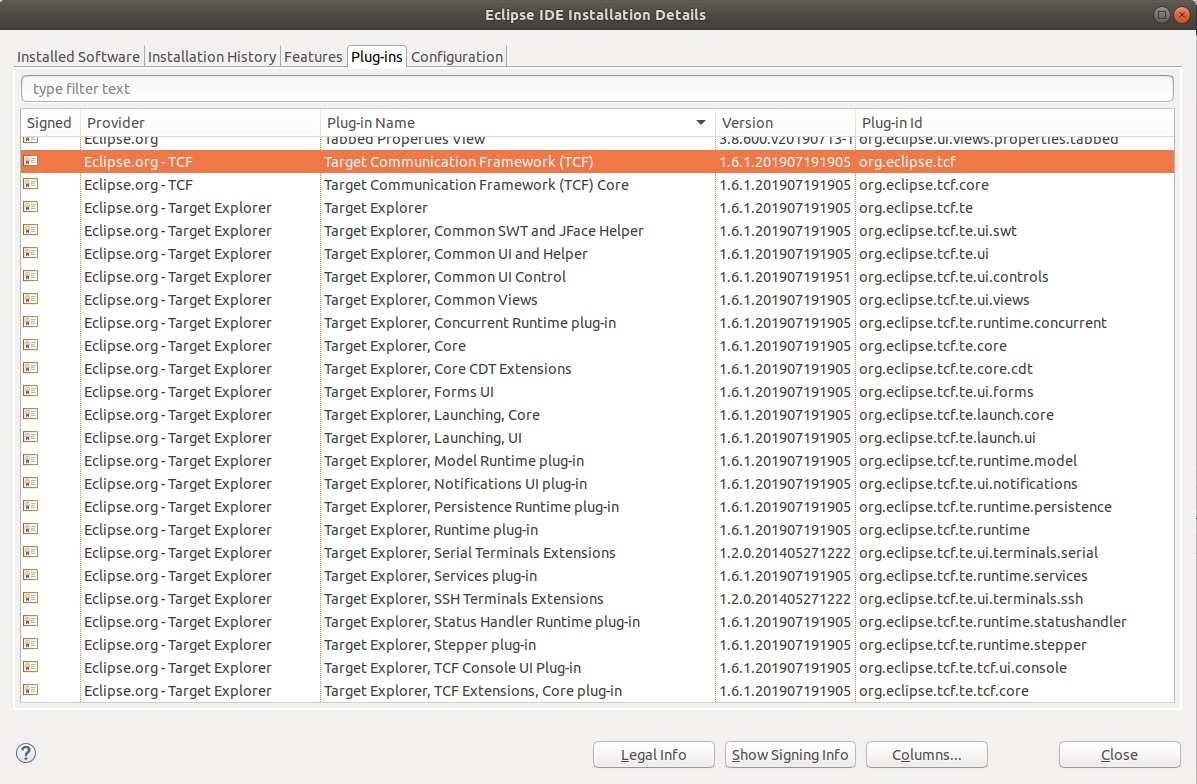The height and width of the screenshot is (784, 1197).
Task: Select 'Target Explorer, Launching, Core' name
Action: coord(431,415)
